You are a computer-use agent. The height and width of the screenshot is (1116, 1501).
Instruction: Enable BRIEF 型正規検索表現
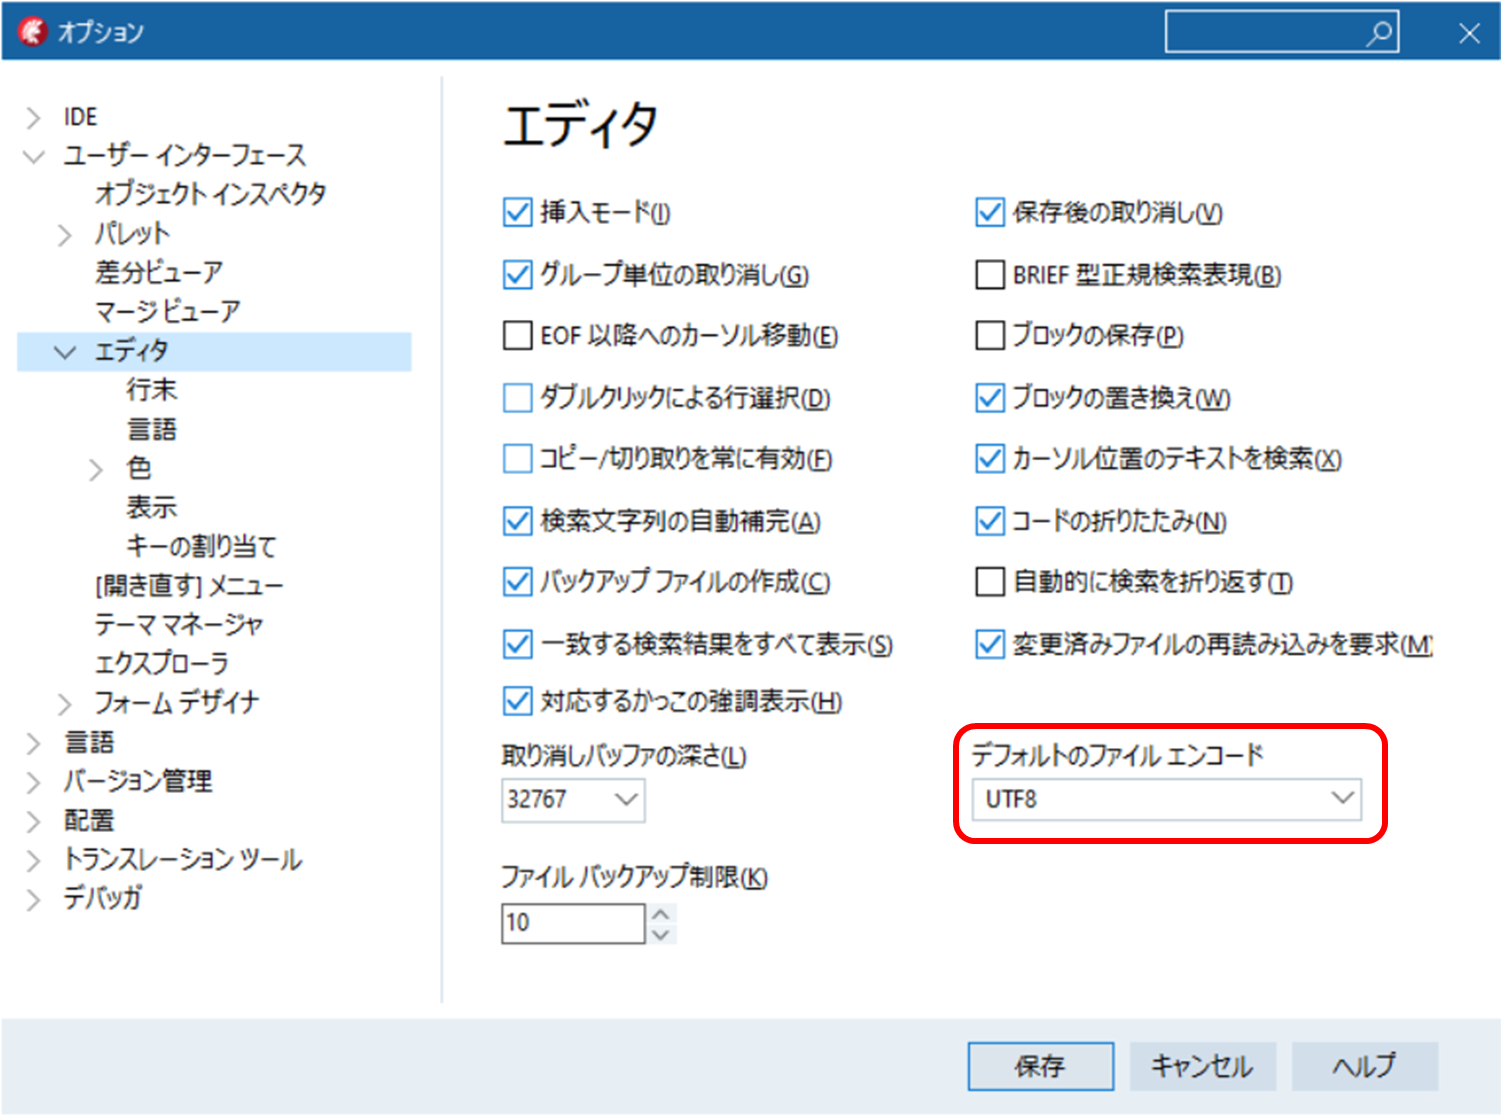click(989, 274)
